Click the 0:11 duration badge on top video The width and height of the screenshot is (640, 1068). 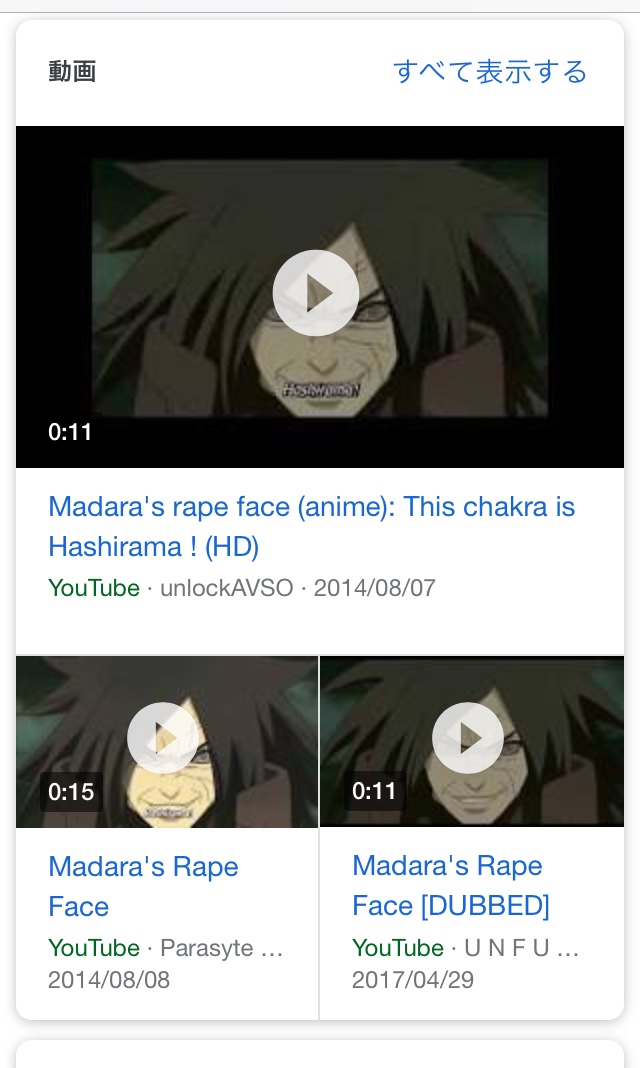(69, 432)
